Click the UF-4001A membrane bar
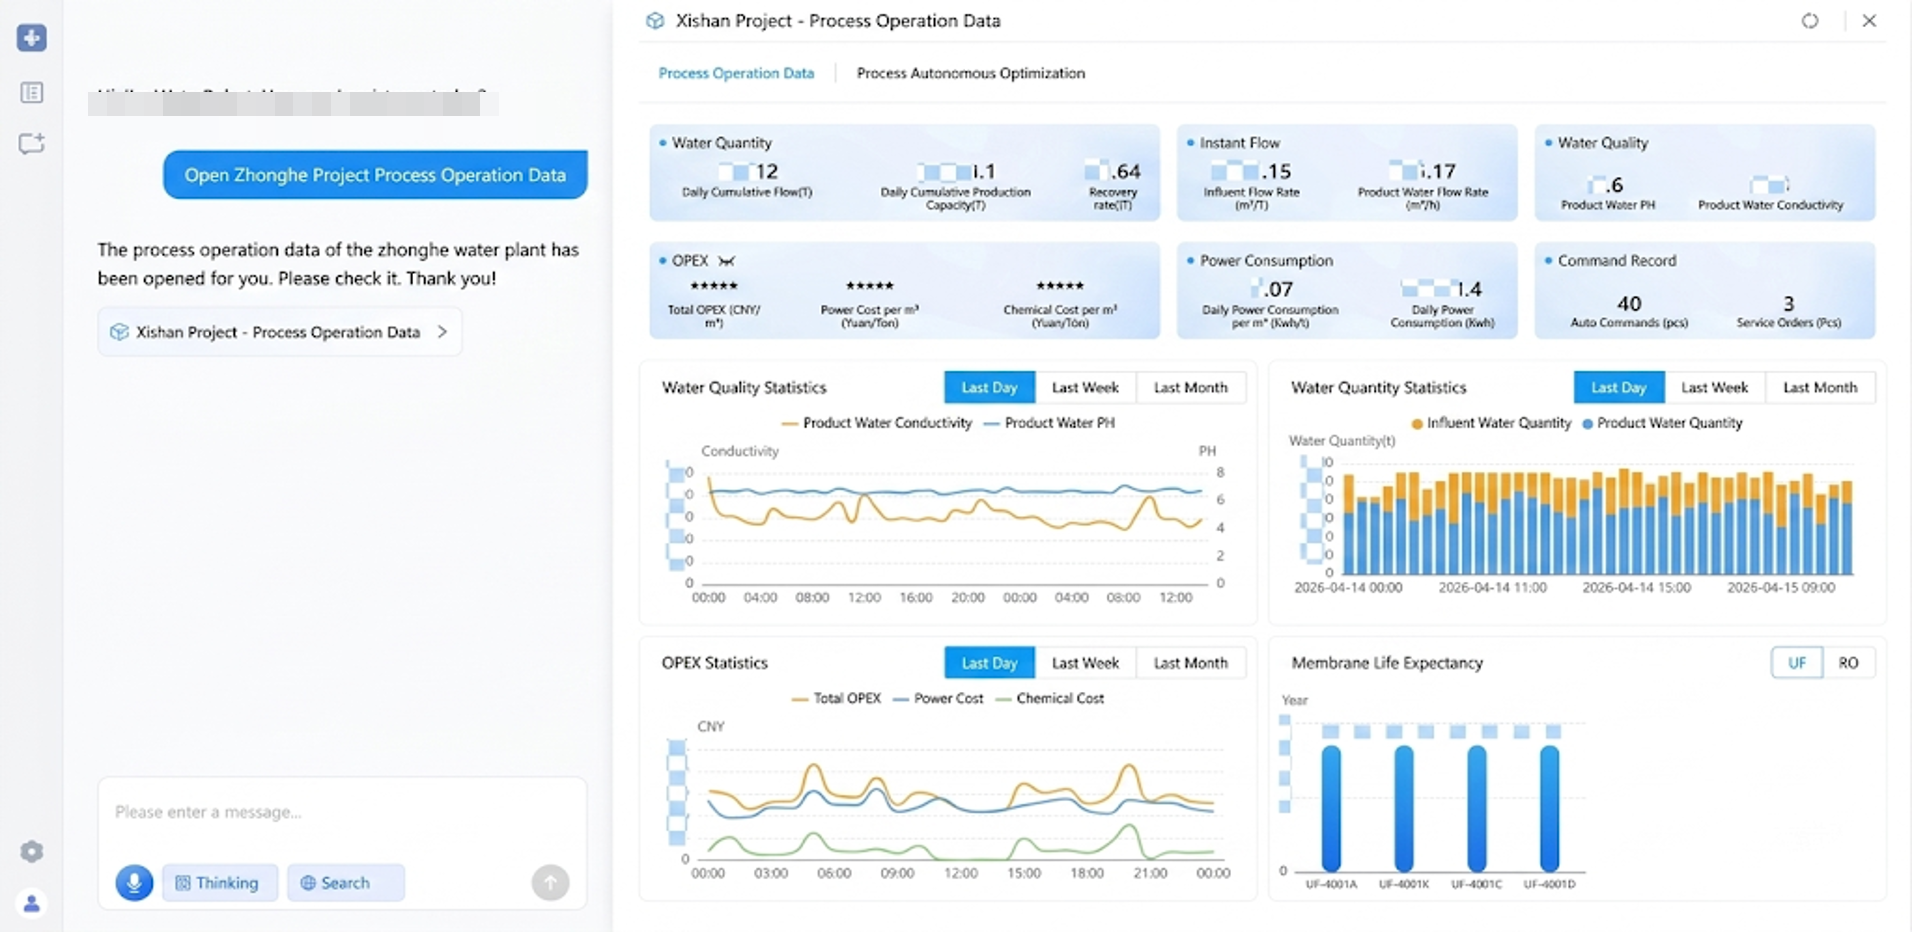The height and width of the screenshot is (932, 1912). 1331,808
